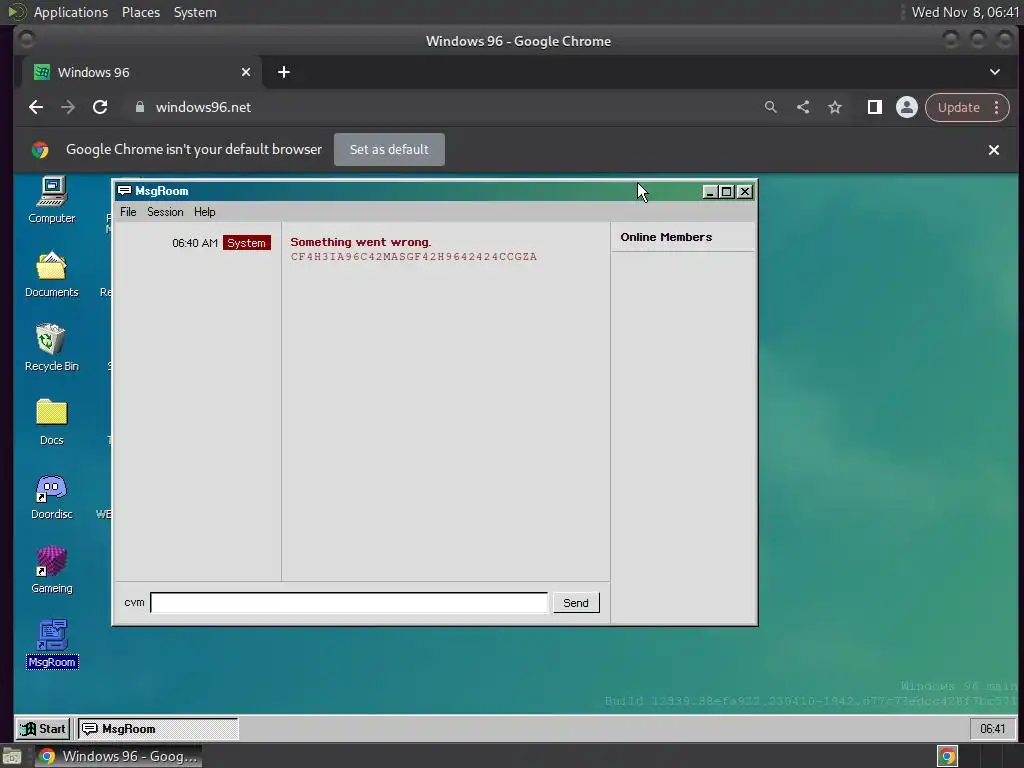1024x768 pixels.
Task: Click the 06:40 AM message timestamp
Action: point(195,243)
